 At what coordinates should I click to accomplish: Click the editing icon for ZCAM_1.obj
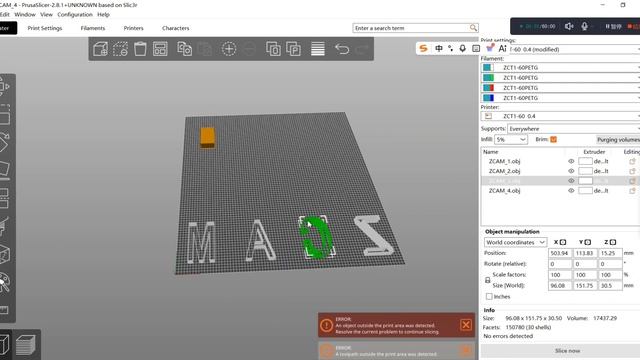632,161
